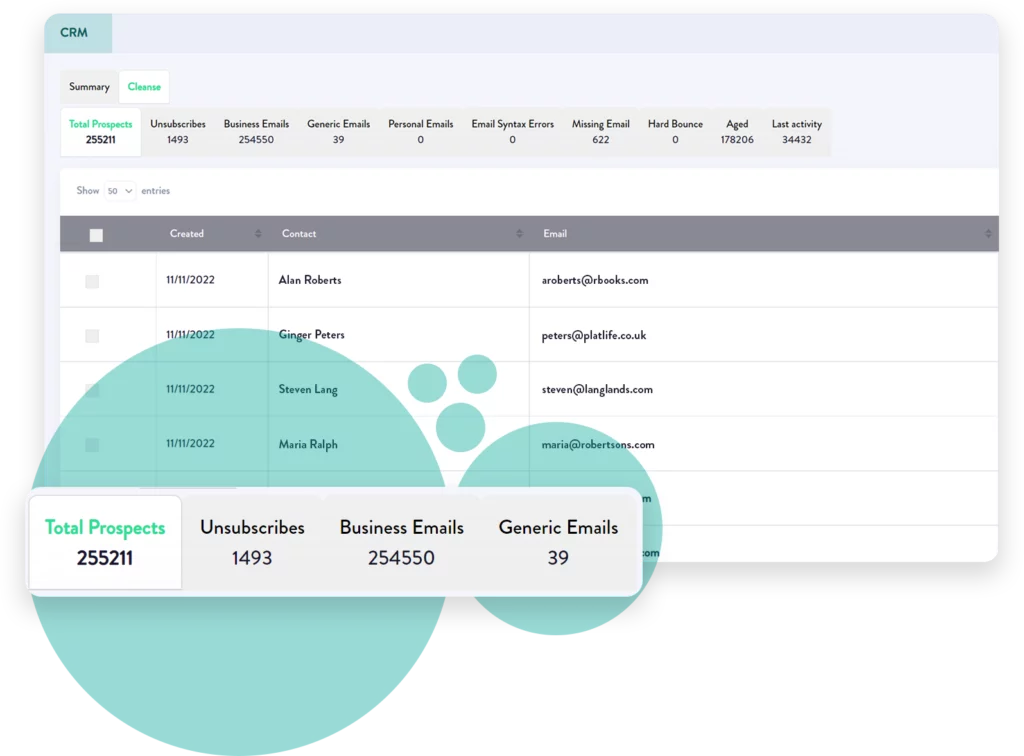Click the Created column header label

[x=187, y=234]
